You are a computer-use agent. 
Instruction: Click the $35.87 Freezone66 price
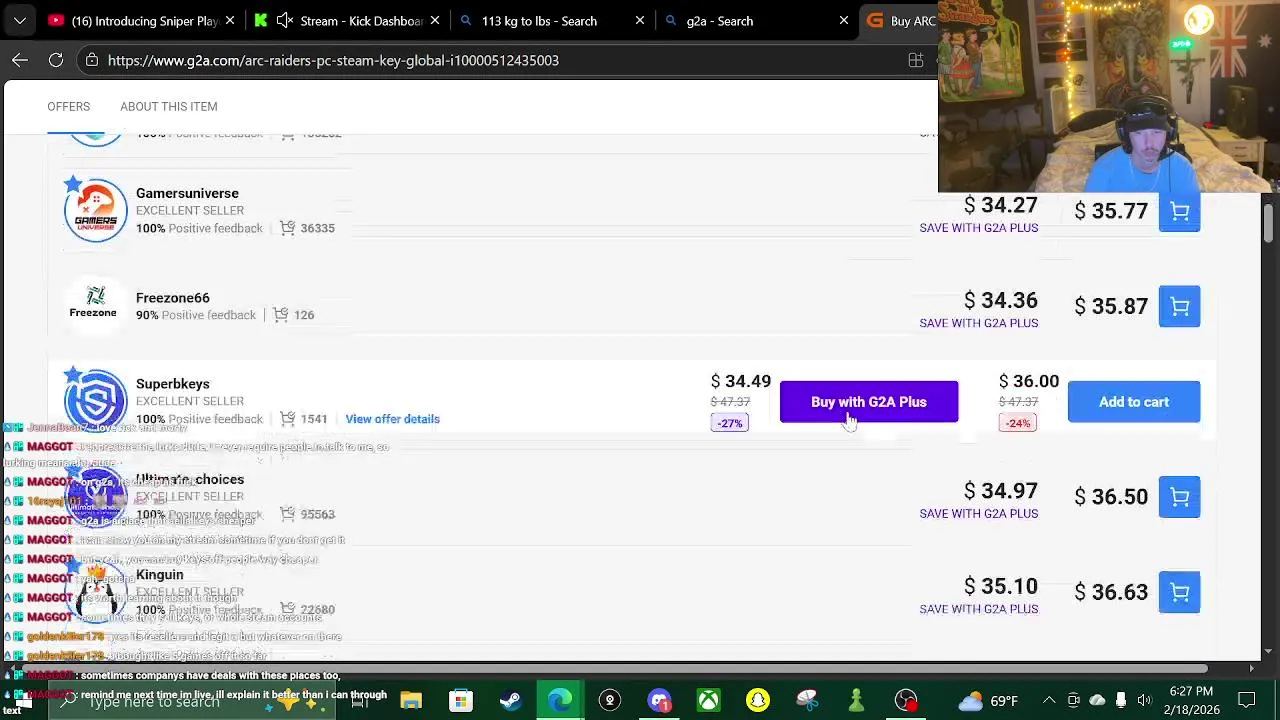click(1111, 306)
